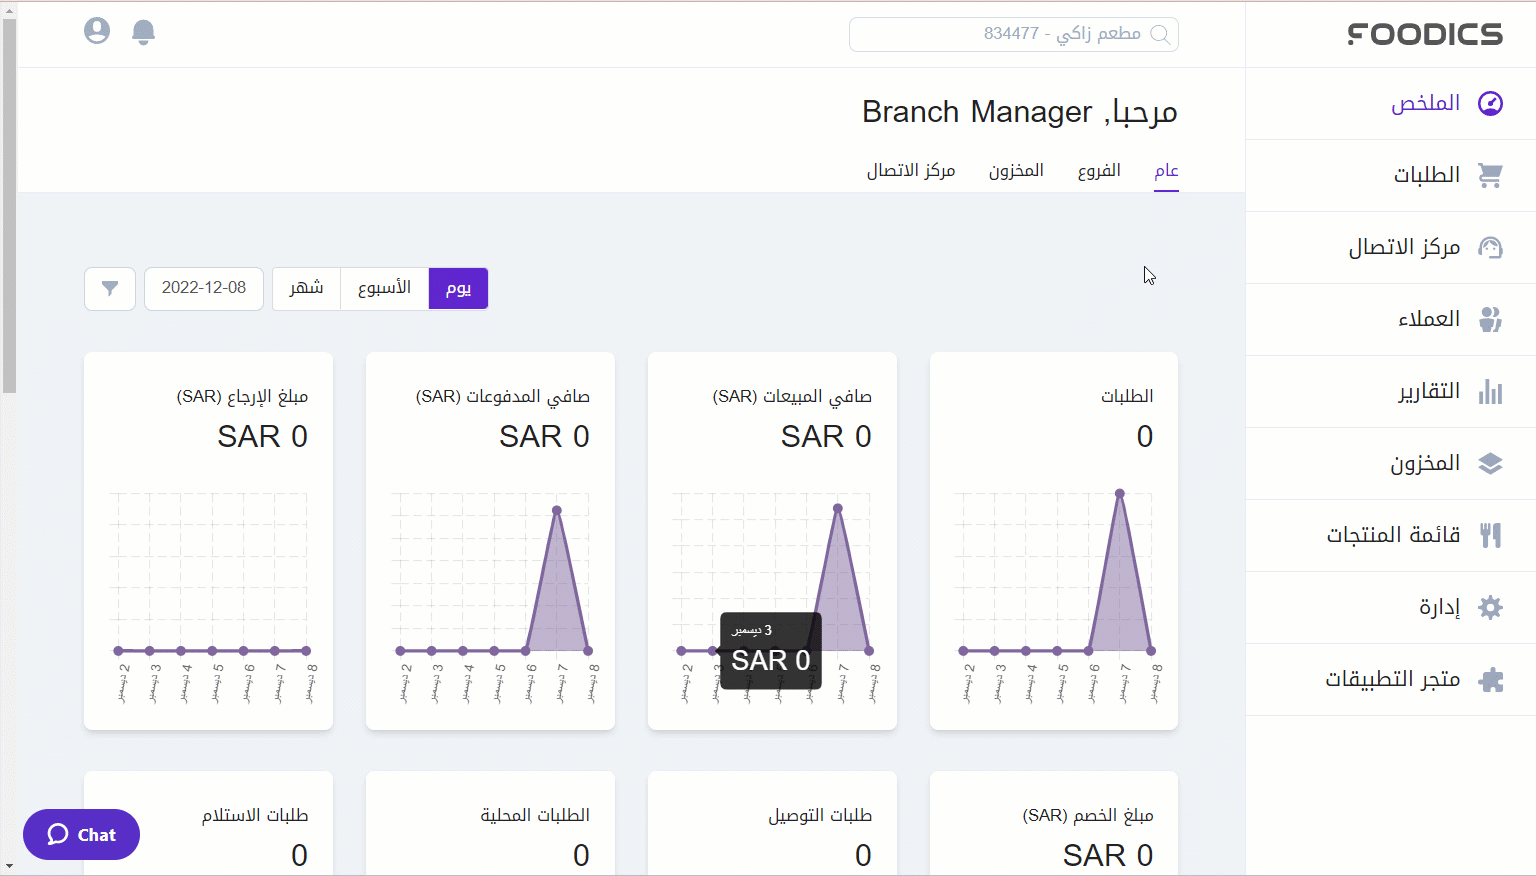The height and width of the screenshot is (876, 1536).
Task: Switch period to الأسبوع (week)
Action: pos(384,288)
